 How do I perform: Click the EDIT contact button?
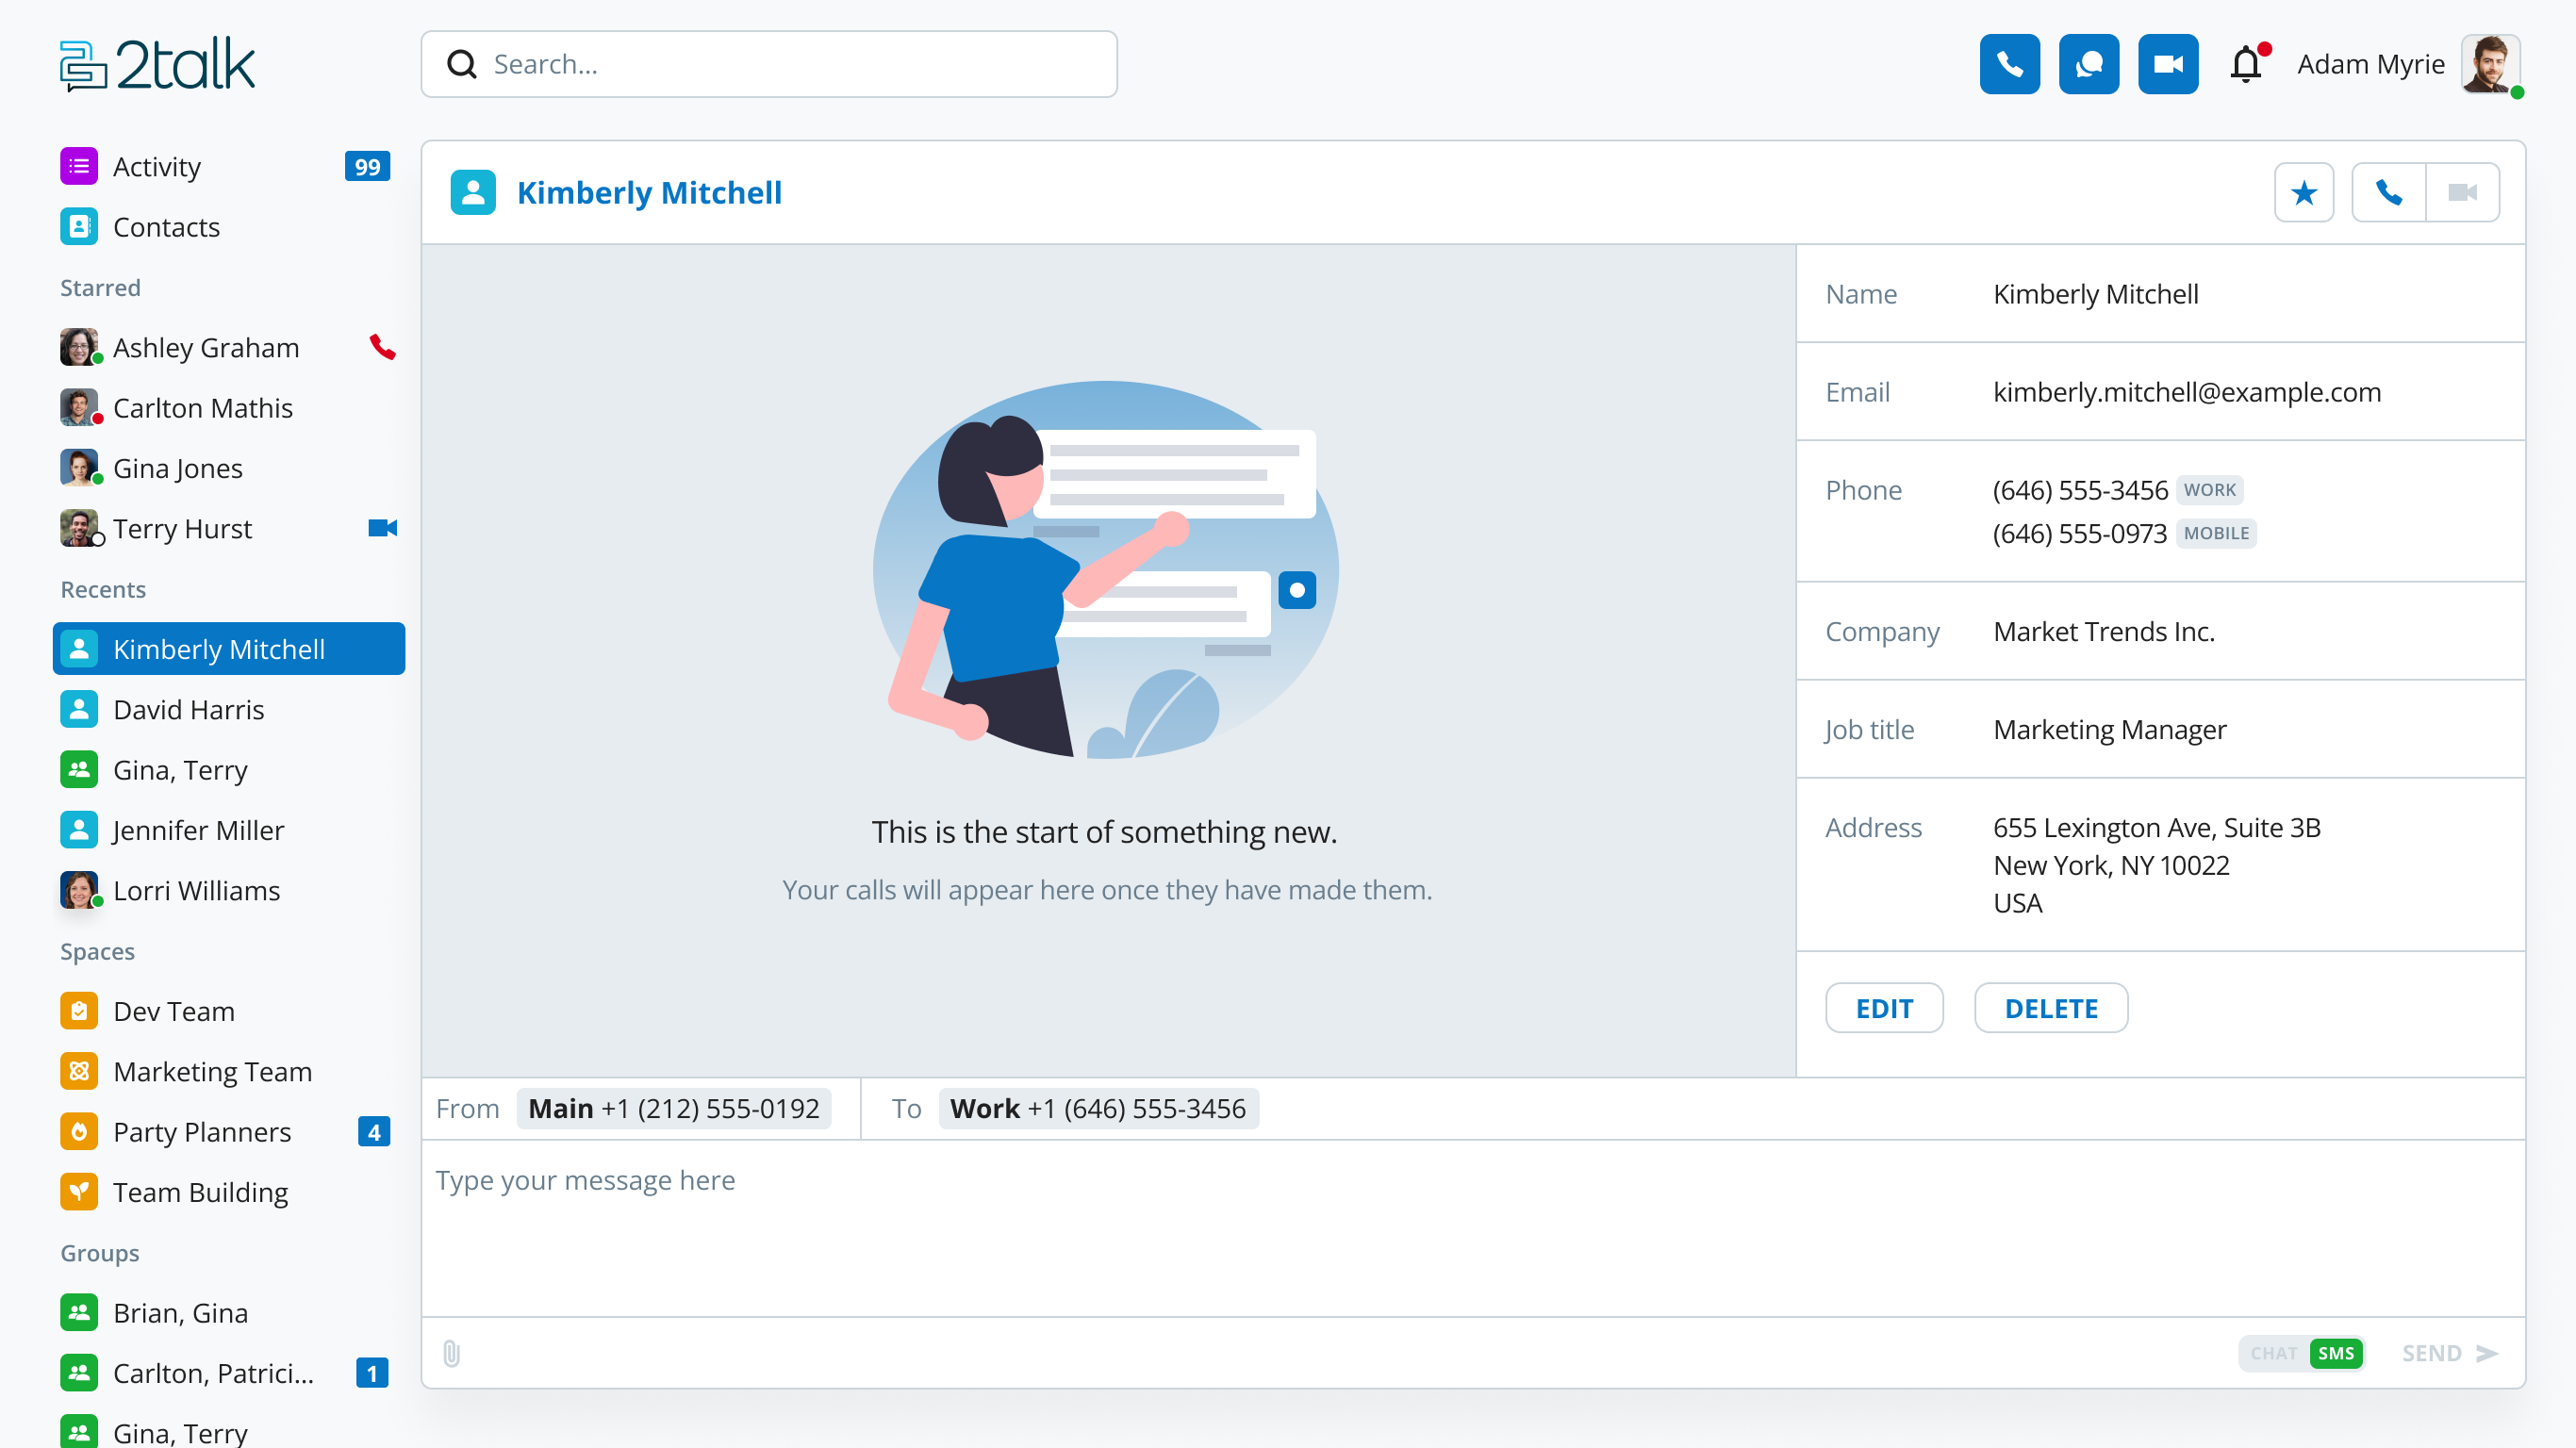pyautogui.click(x=1884, y=1008)
